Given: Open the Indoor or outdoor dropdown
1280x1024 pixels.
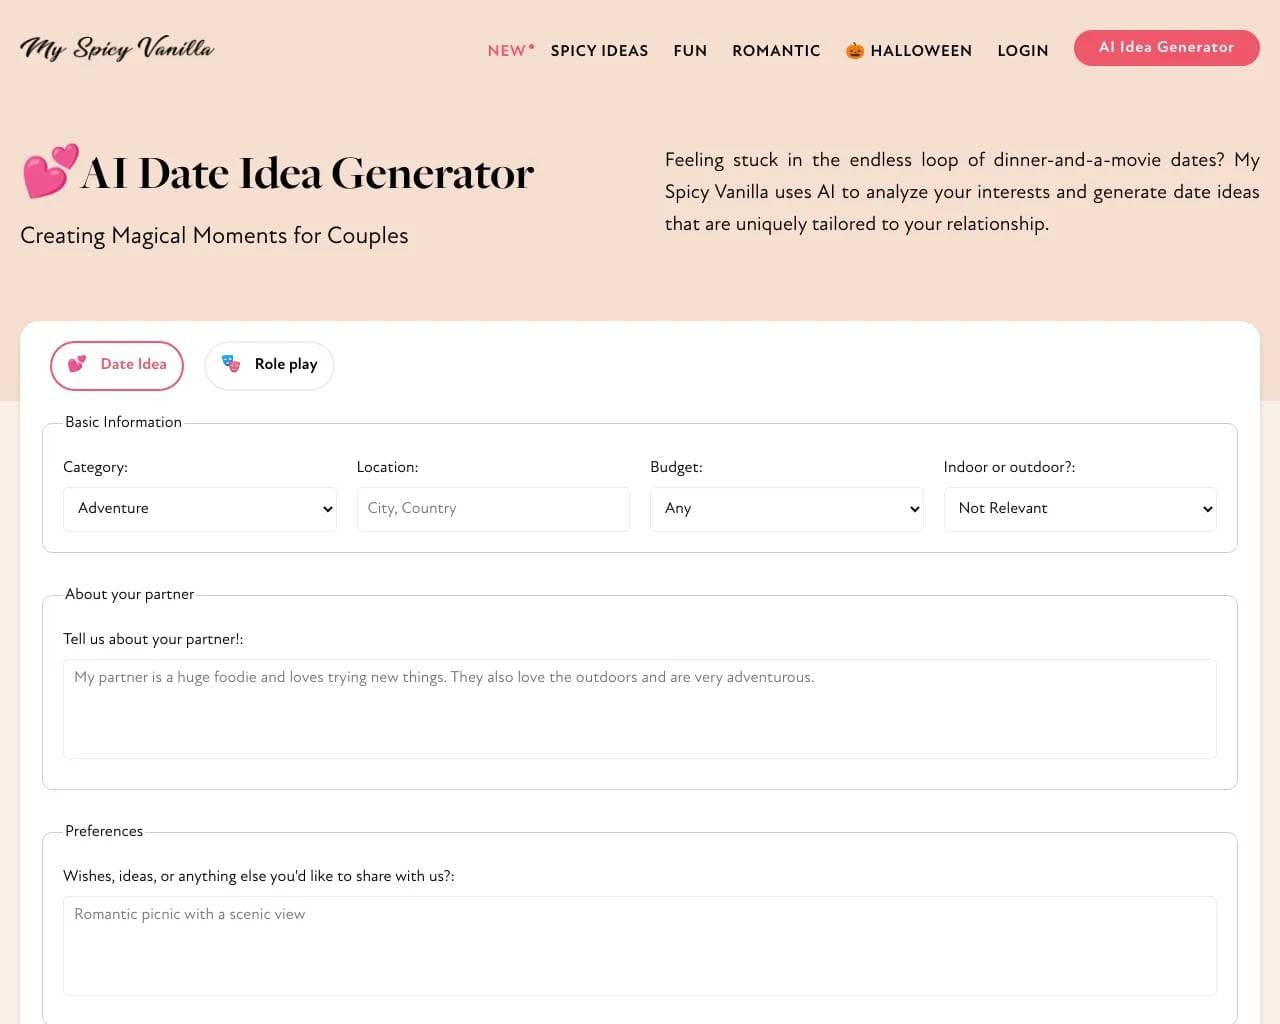Looking at the screenshot, I should (1080, 509).
